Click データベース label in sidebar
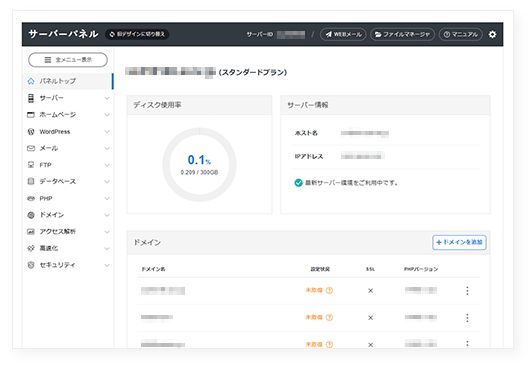 pyautogui.click(x=58, y=181)
